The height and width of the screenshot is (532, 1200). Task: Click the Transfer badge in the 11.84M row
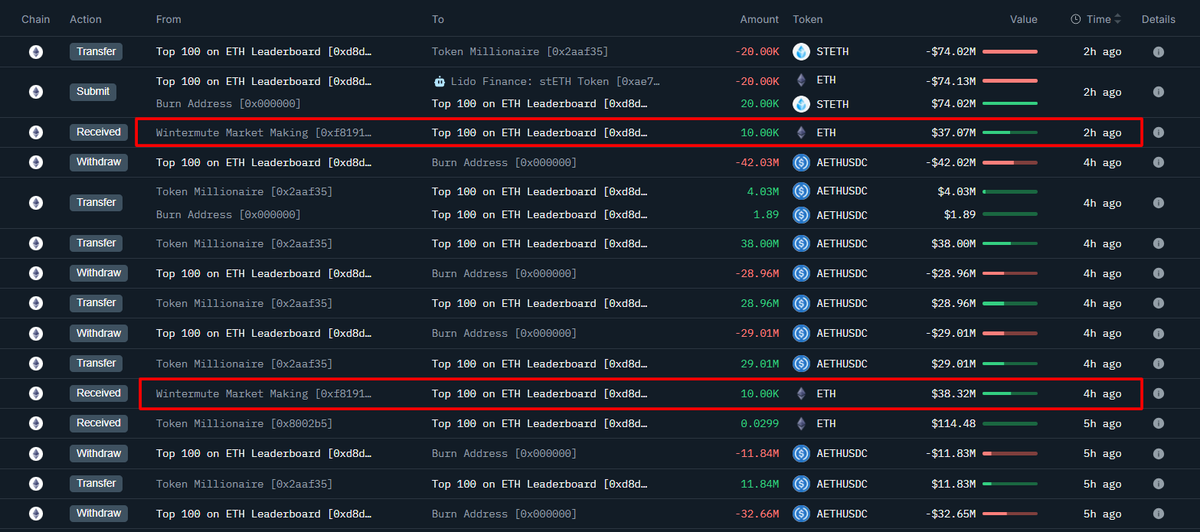pyautogui.click(x=97, y=484)
